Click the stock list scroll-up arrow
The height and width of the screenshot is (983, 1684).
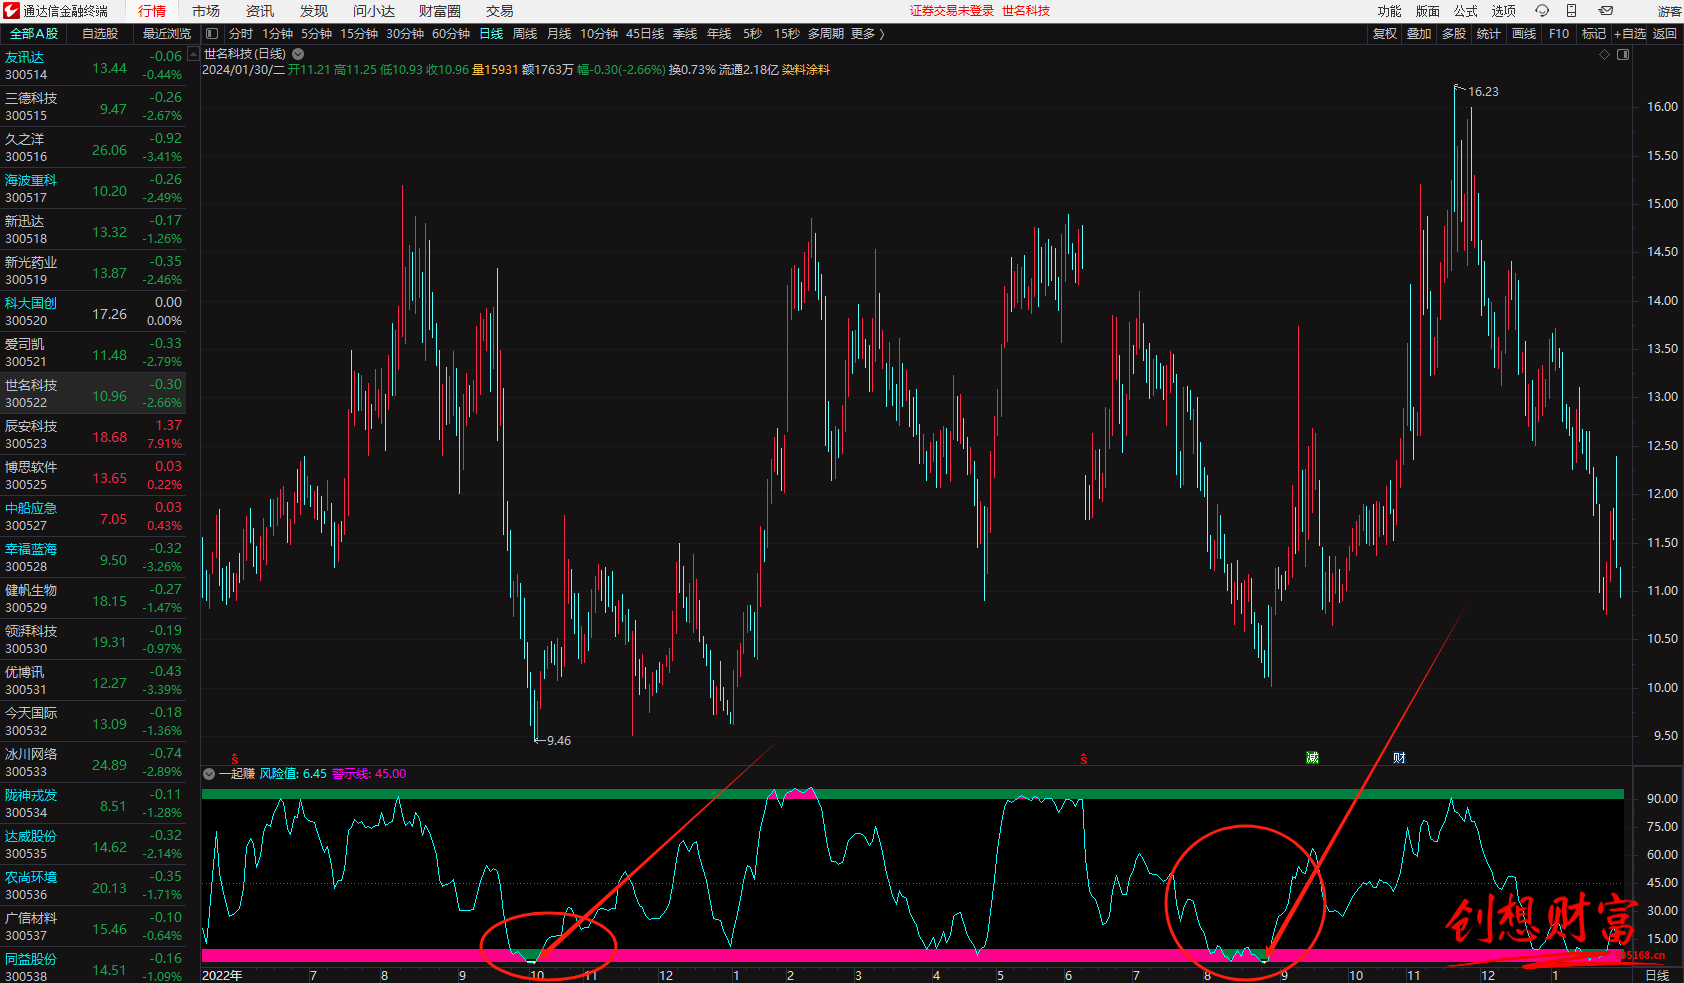click(194, 55)
